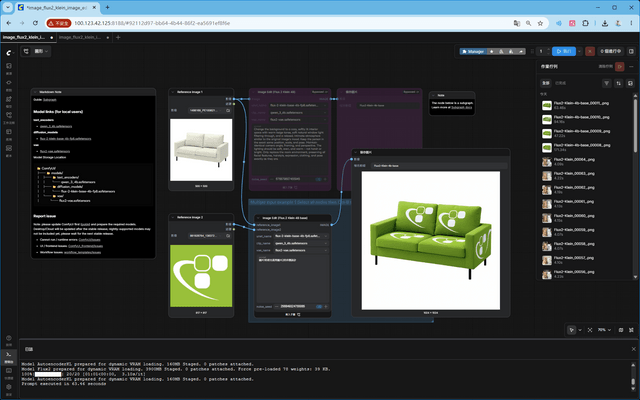
Task: Collapse the lower Image Edit (Flux.2 Klein 4B base) node
Action: [x=258, y=218]
